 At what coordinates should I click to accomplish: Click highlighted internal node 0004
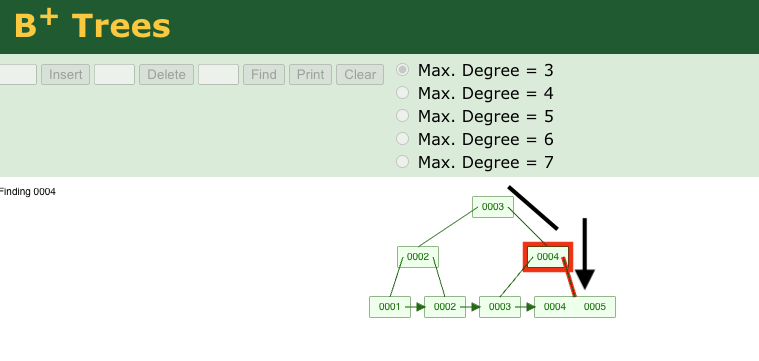[548, 257]
